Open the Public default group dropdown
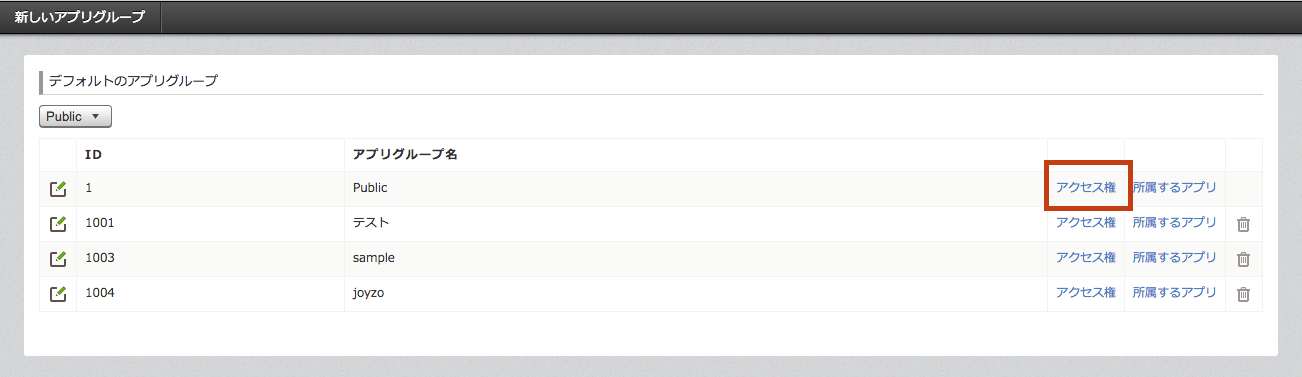This screenshot has width=1302, height=377. tap(75, 116)
